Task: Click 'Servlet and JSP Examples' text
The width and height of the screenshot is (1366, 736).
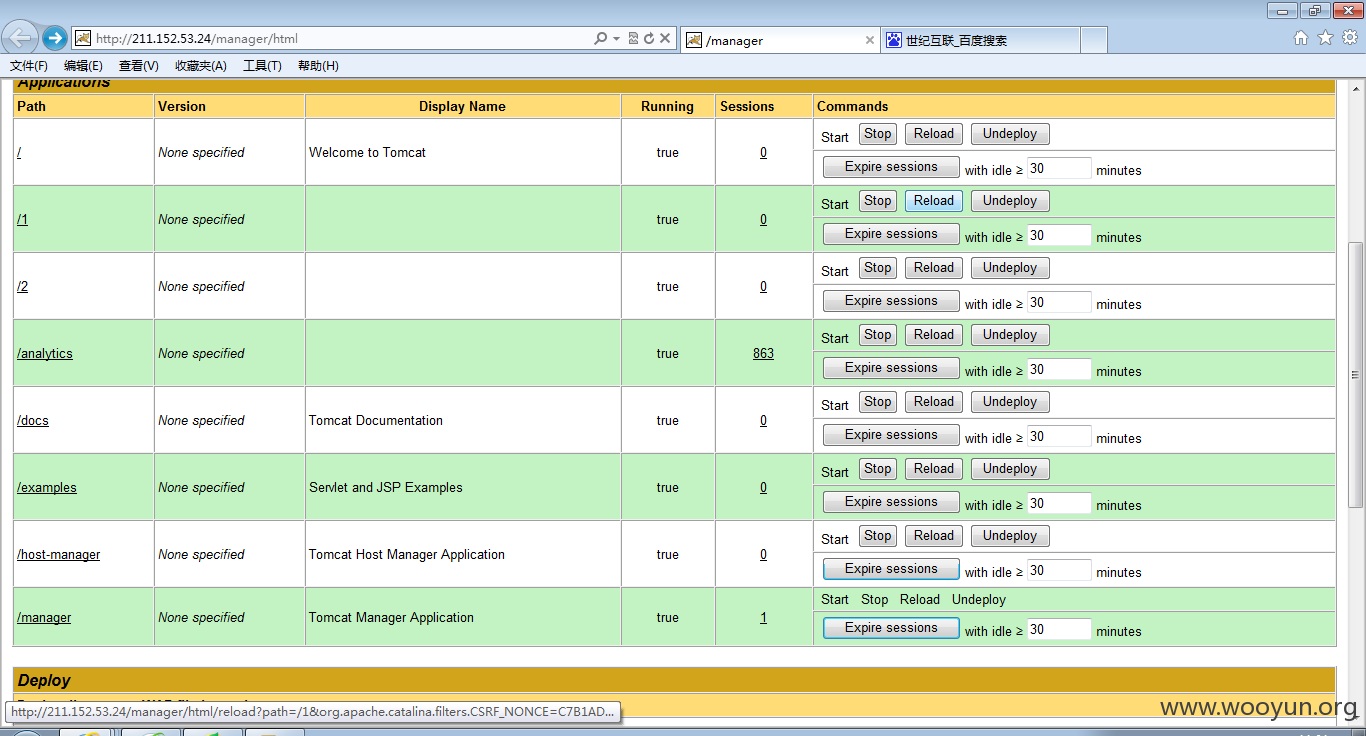Action: tap(386, 488)
